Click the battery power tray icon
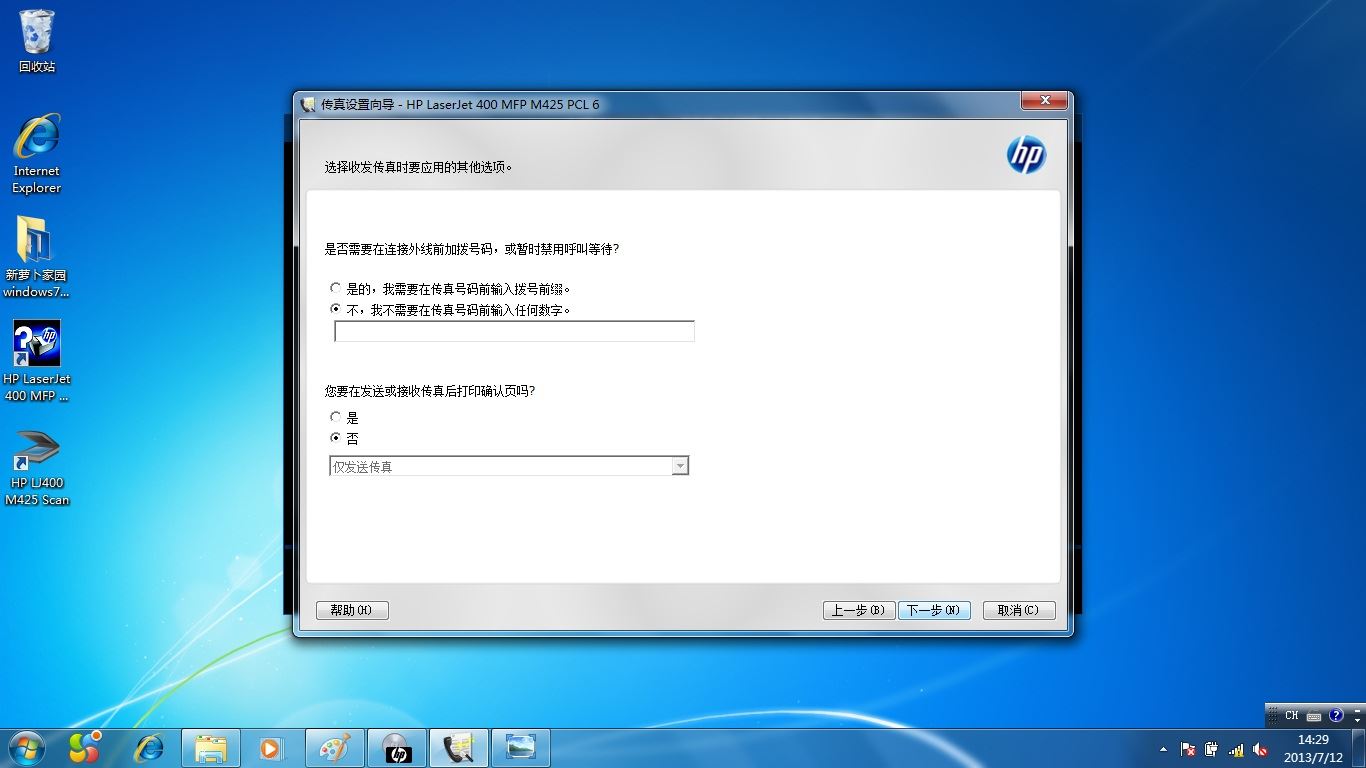Viewport: 1366px width, 768px height. click(1211, 749)
